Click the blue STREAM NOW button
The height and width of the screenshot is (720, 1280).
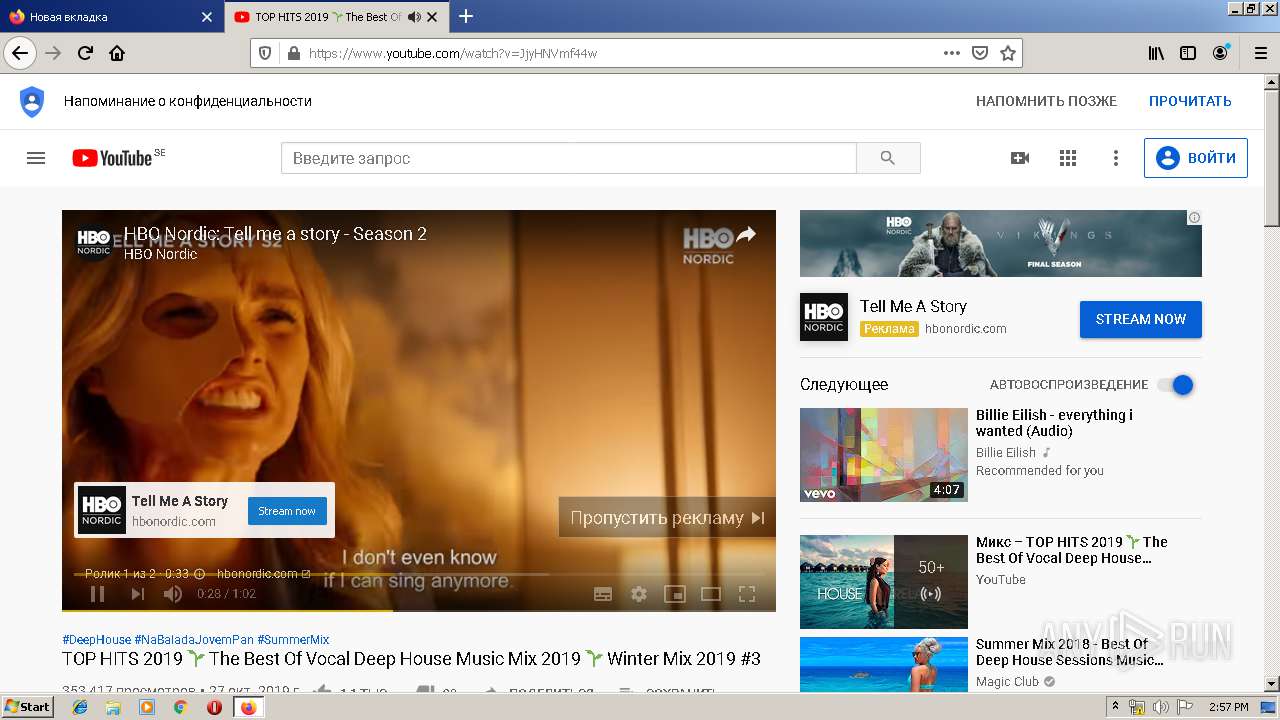[x=1141, y=319]
